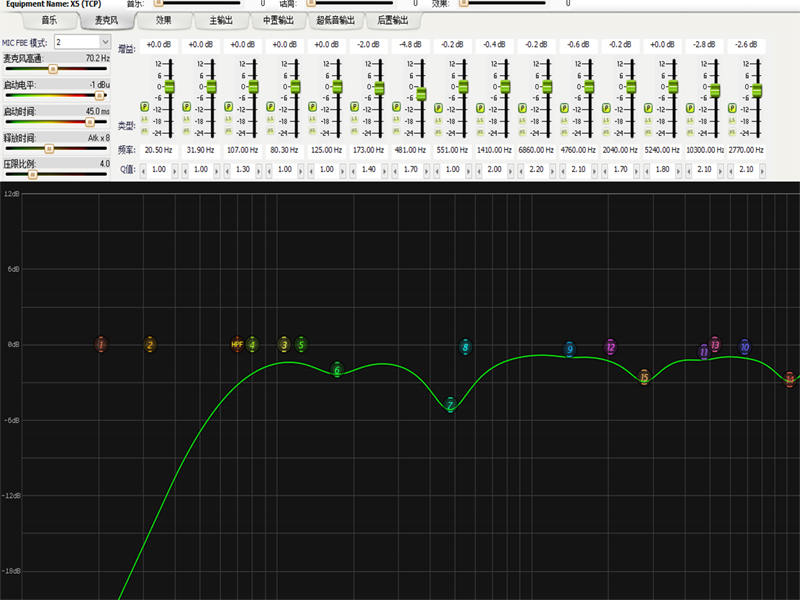Decrease Q value of 481.00 Hz band
This screenshot has width=800, height=600.
395,170
